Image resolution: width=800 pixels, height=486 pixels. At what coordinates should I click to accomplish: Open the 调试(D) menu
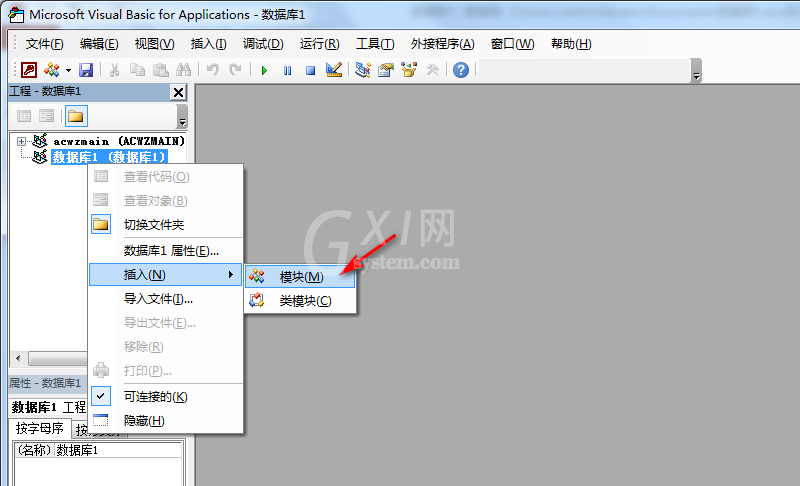pos(263,44)
